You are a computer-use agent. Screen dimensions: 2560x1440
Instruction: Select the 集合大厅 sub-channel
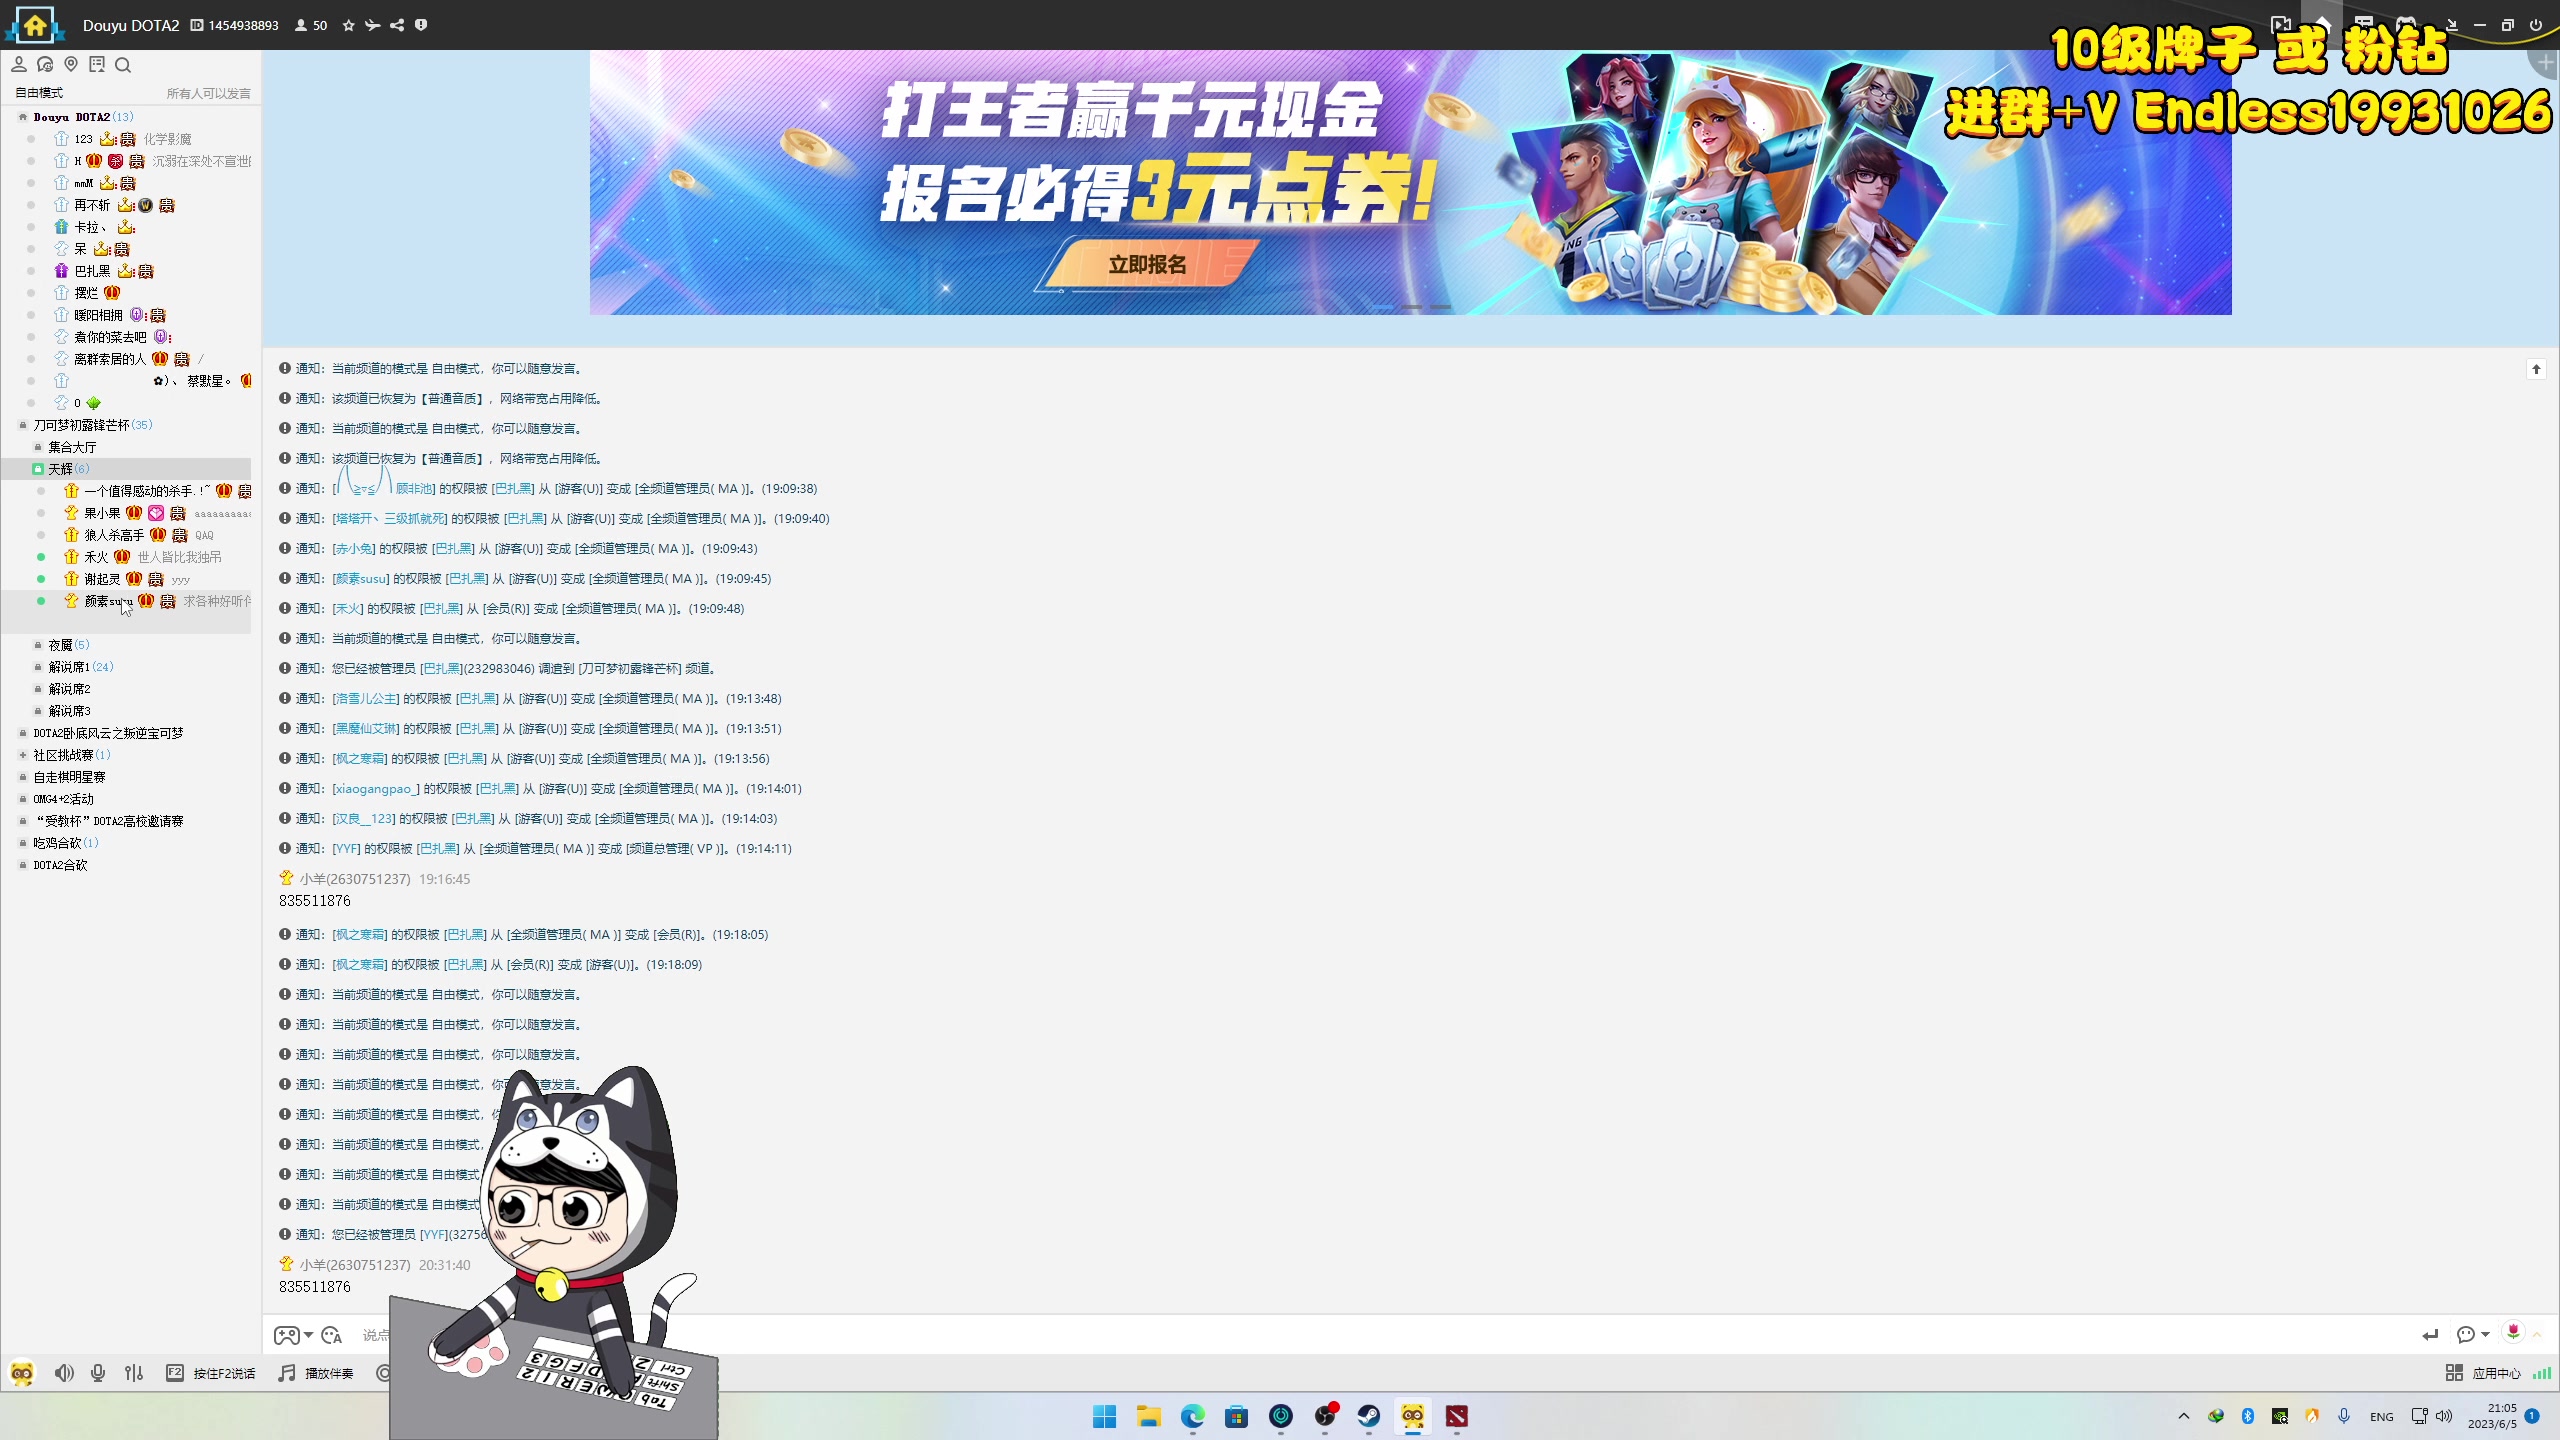[x=72, y=447]
